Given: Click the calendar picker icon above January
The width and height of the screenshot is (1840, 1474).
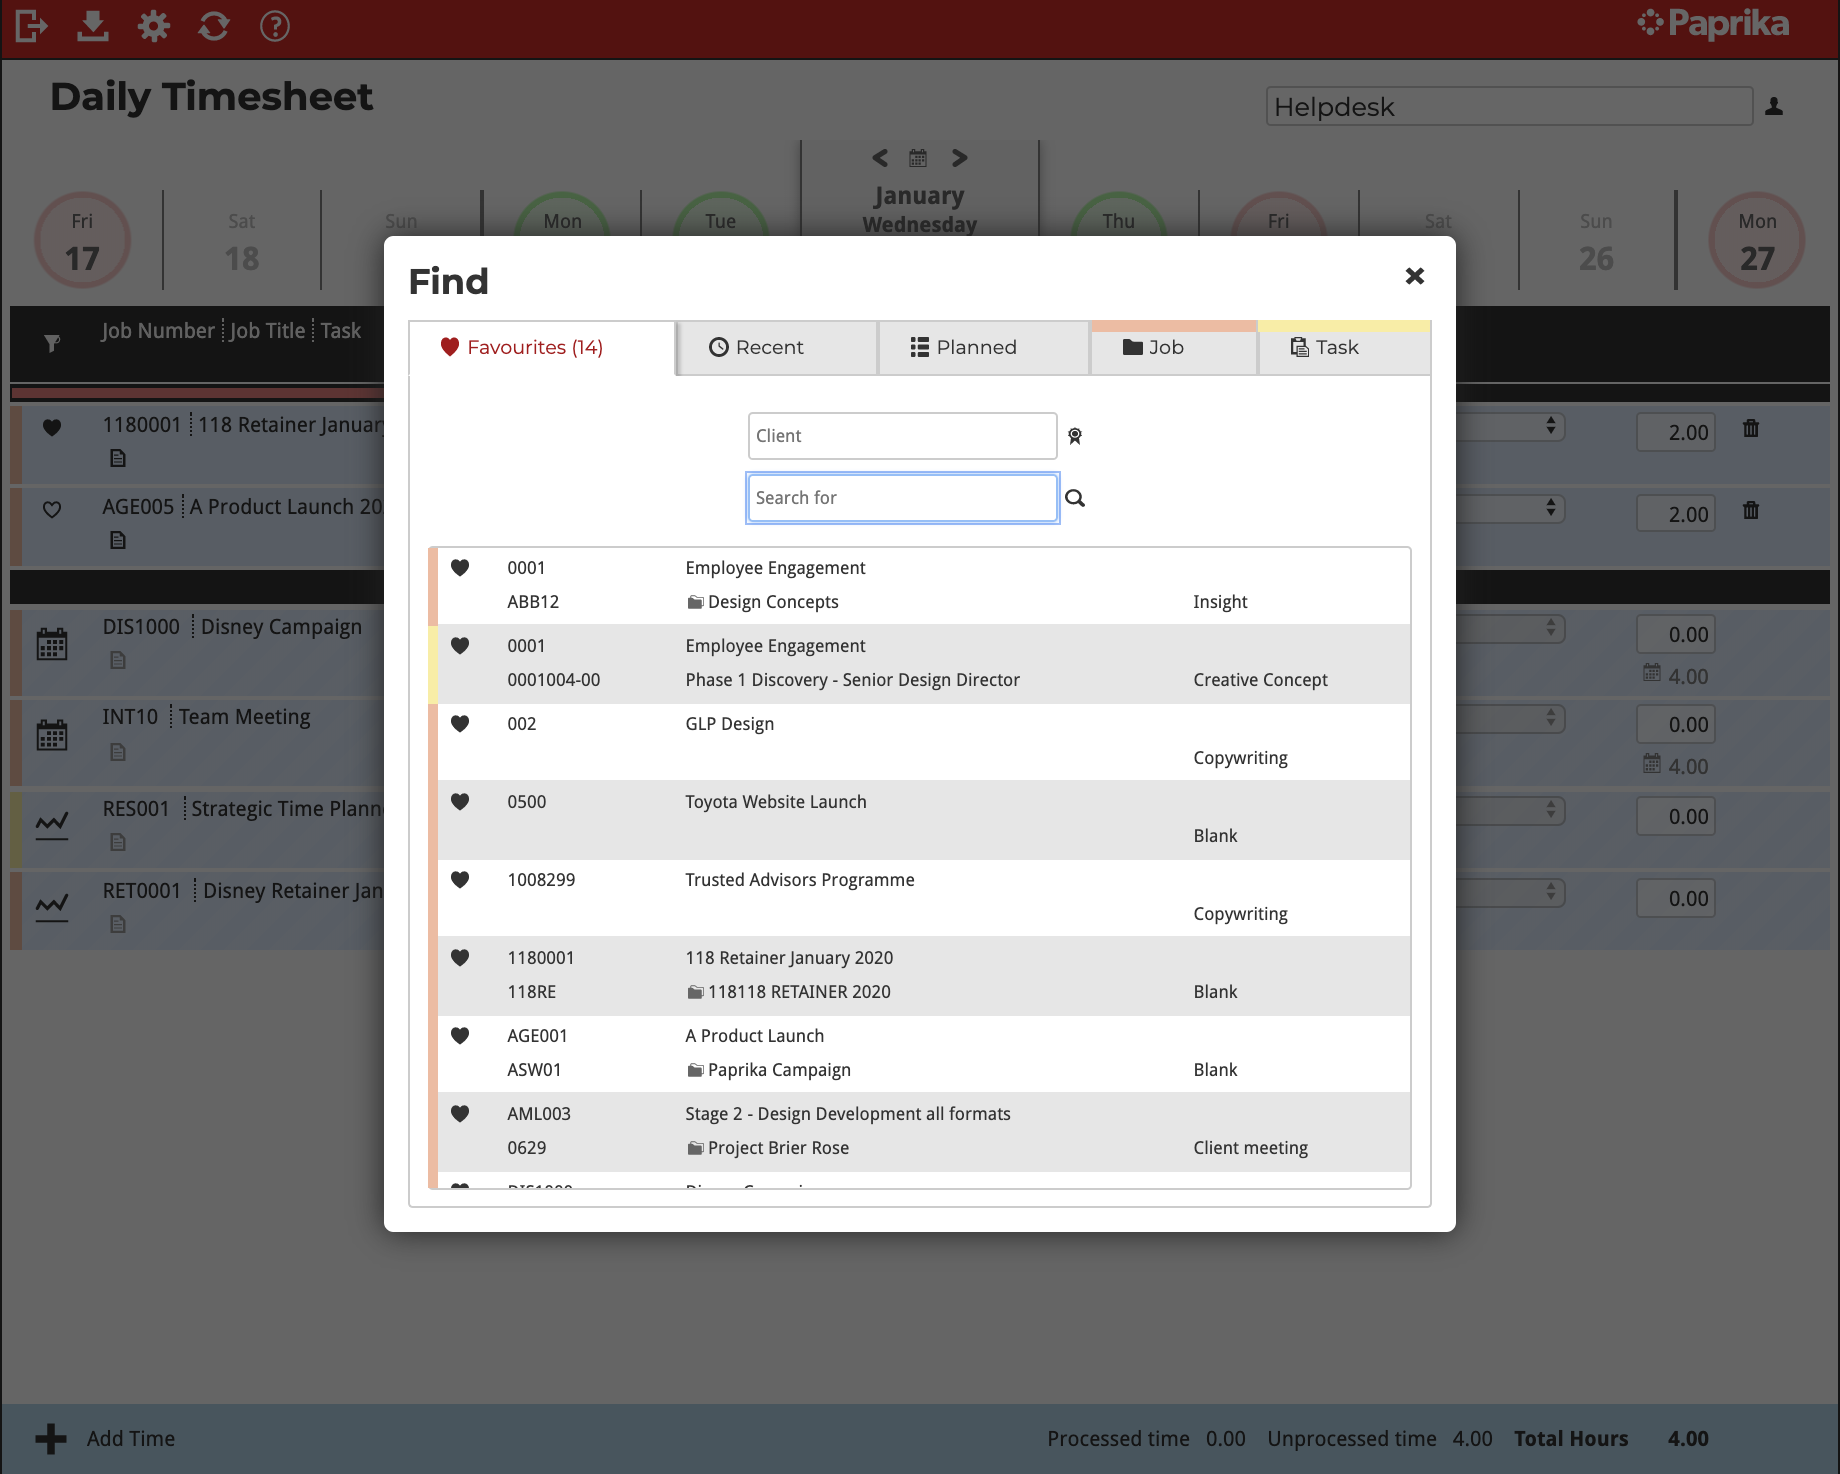Looking at the screenshot, I should pos(918,158).
